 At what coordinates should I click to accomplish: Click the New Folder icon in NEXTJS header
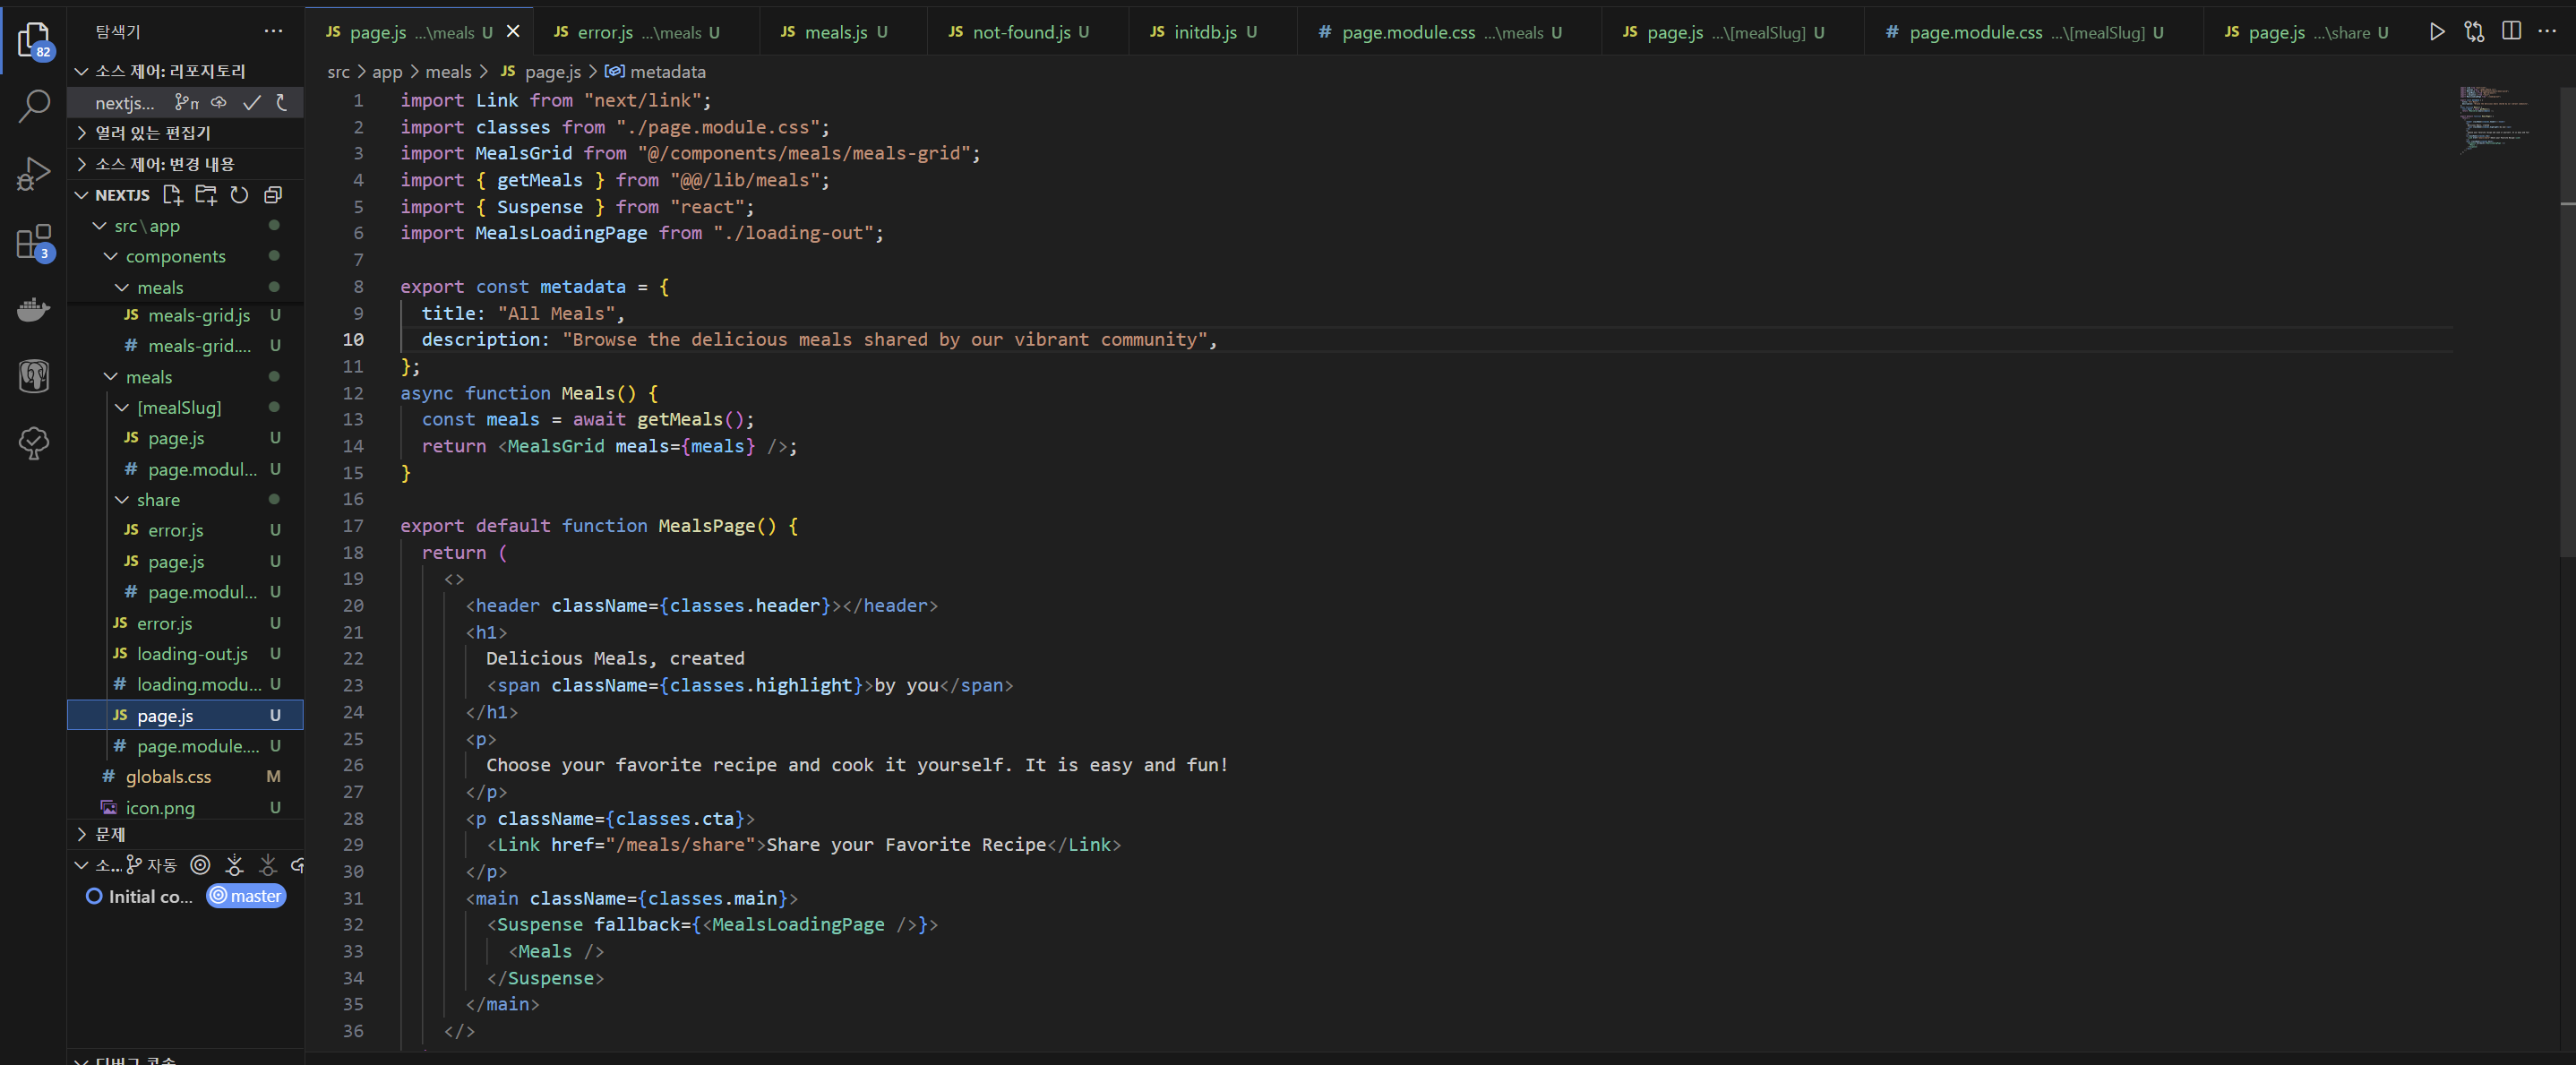point(206,194)
